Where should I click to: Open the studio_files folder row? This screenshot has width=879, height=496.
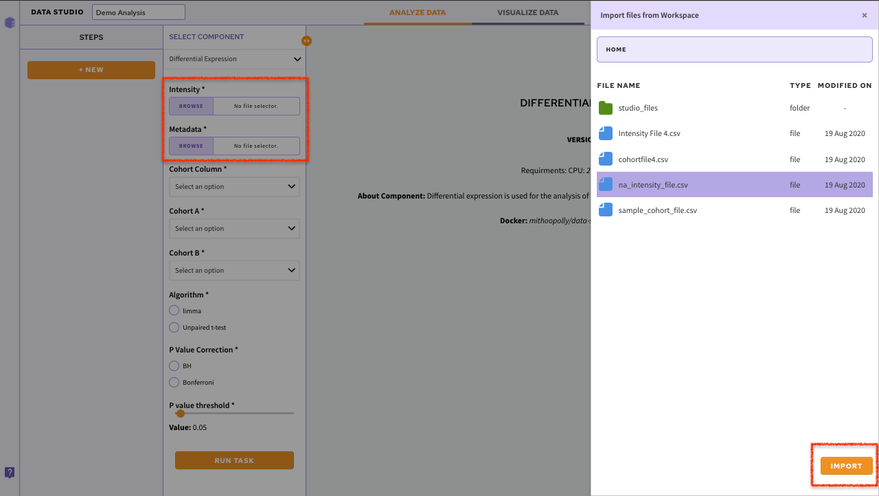coord(734,108)
